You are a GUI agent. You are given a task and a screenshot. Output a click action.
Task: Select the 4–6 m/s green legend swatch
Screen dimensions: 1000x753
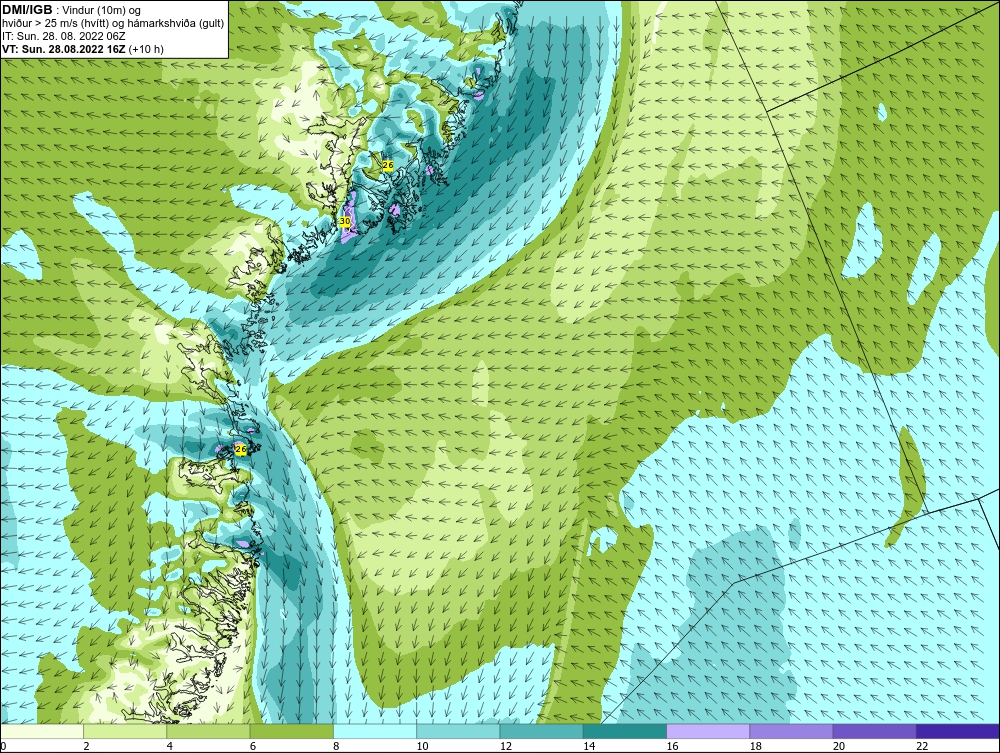point(209,731)
